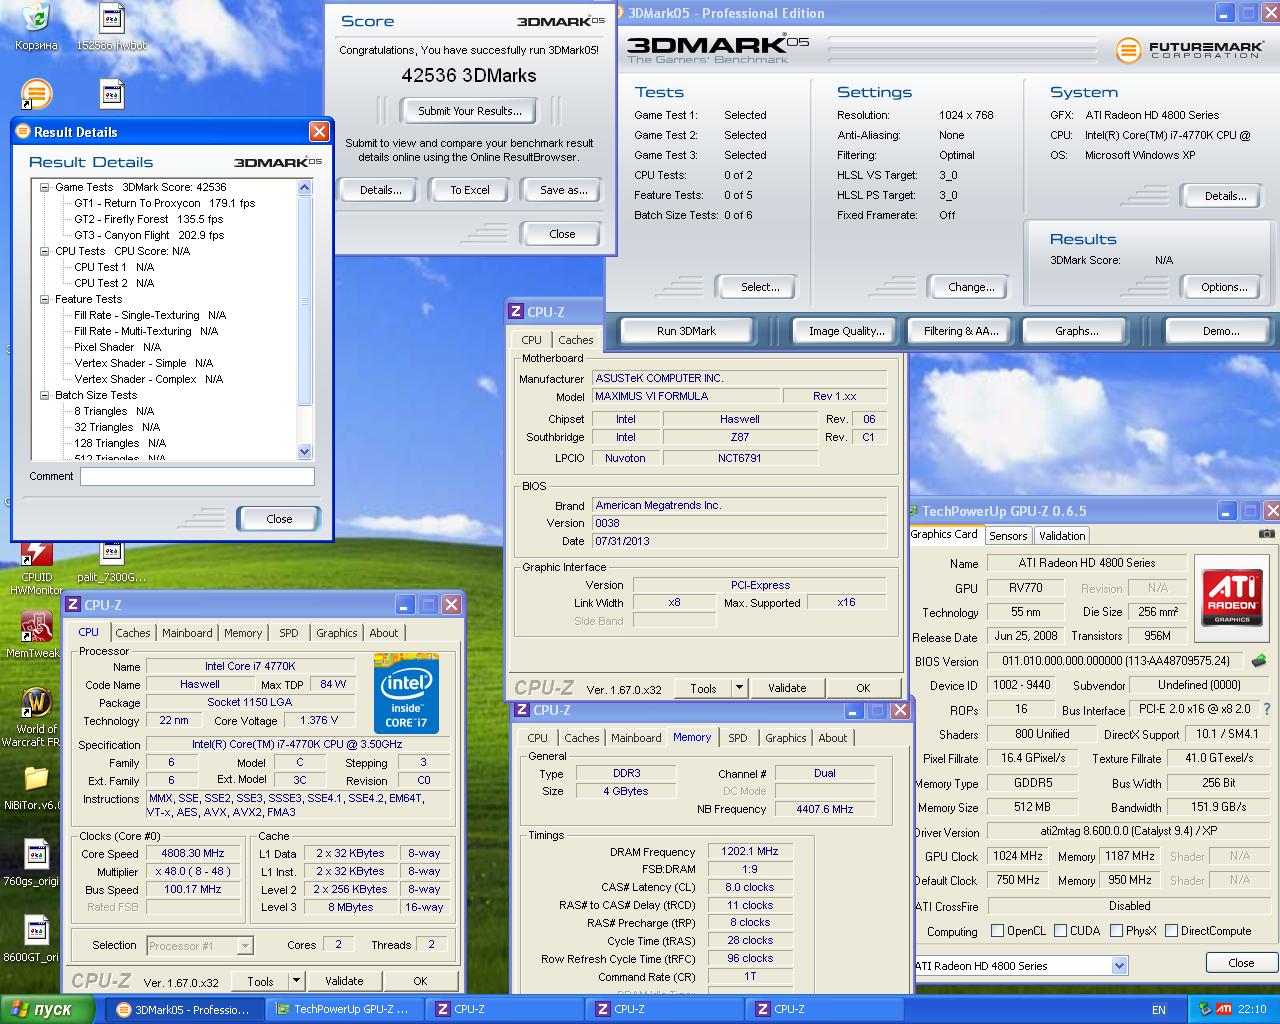Screen dimensions: 1280x1024
Task: Collapse the Batch Size Tests tree node
Action: pos(45,395)
